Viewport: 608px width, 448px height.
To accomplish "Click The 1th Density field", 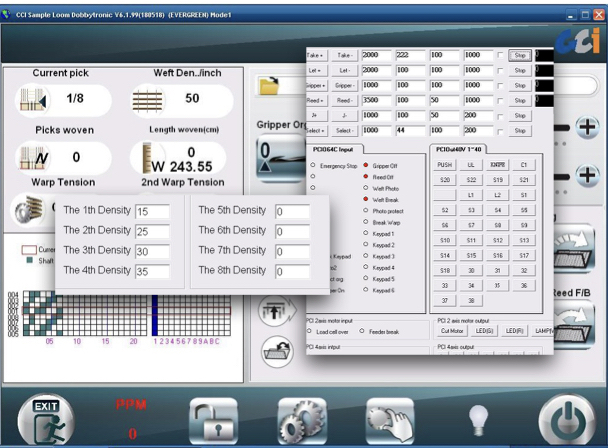I will (x=152, y=211).
